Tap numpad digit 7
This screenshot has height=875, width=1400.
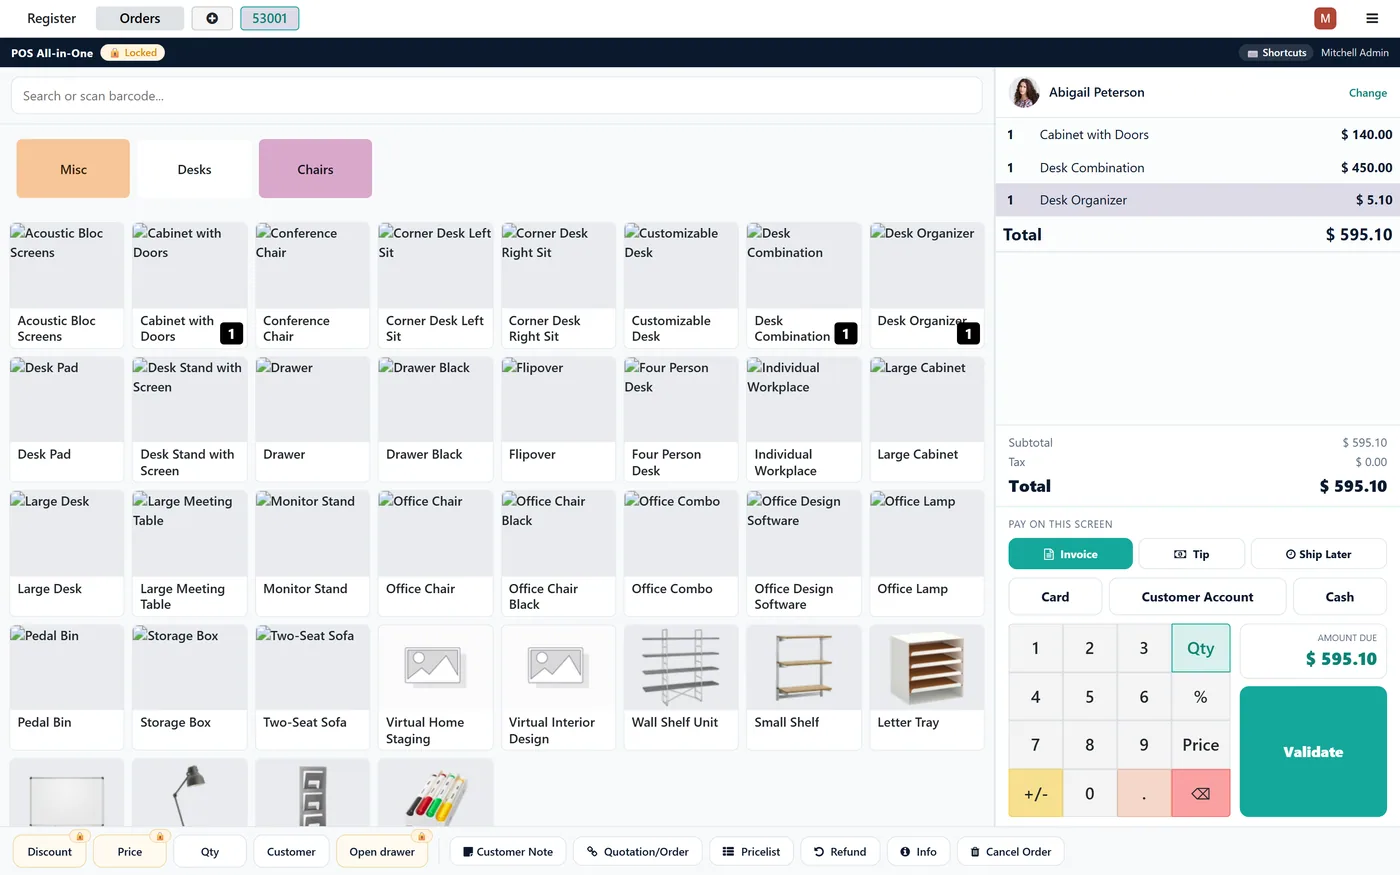point(1036,745)
